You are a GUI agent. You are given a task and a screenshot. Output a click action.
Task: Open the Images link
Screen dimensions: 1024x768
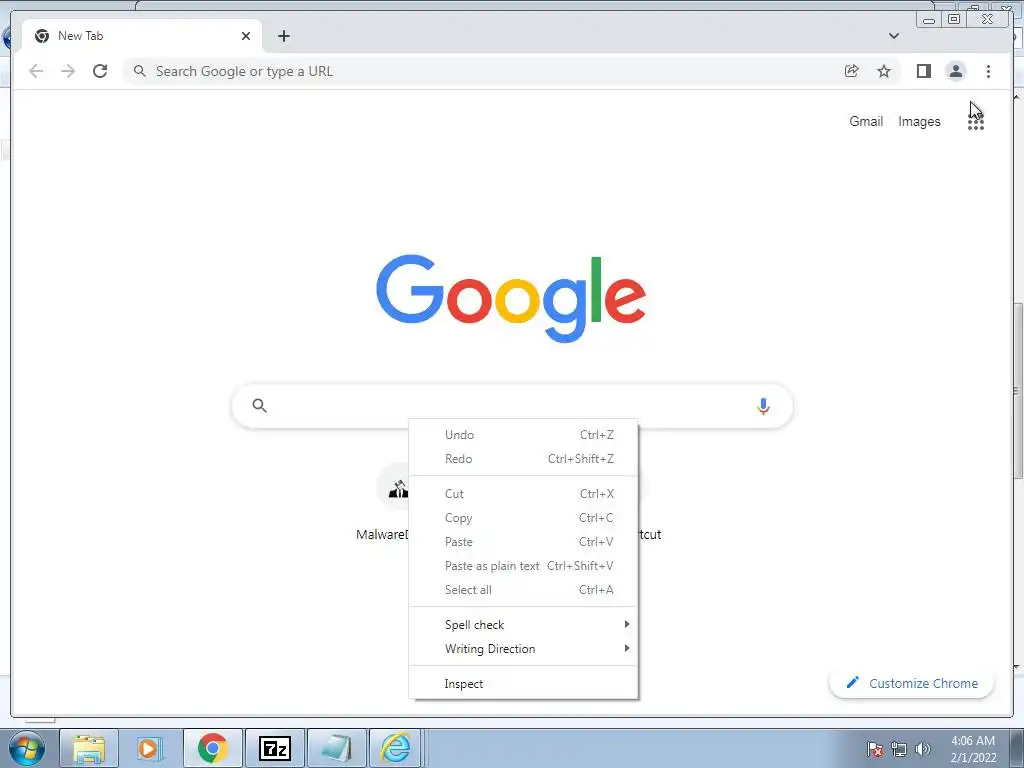pyautogui.click(x=919, y=121)
